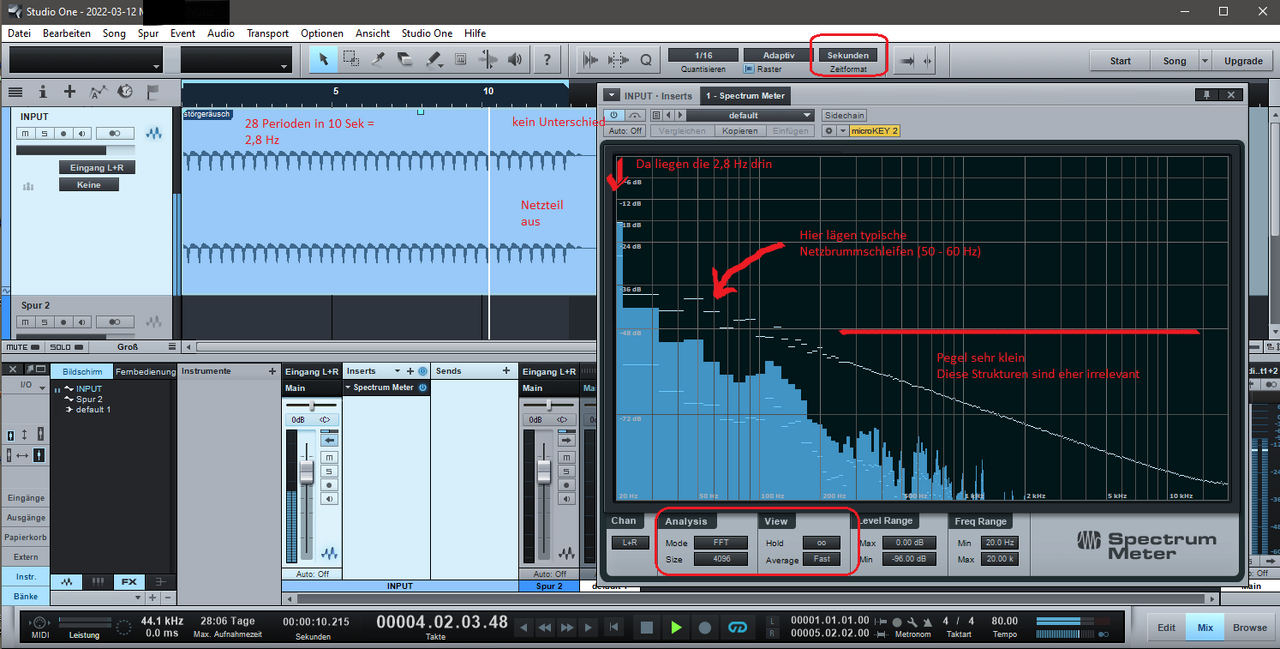Click the Size 4096 value field

tap(721, 559)
